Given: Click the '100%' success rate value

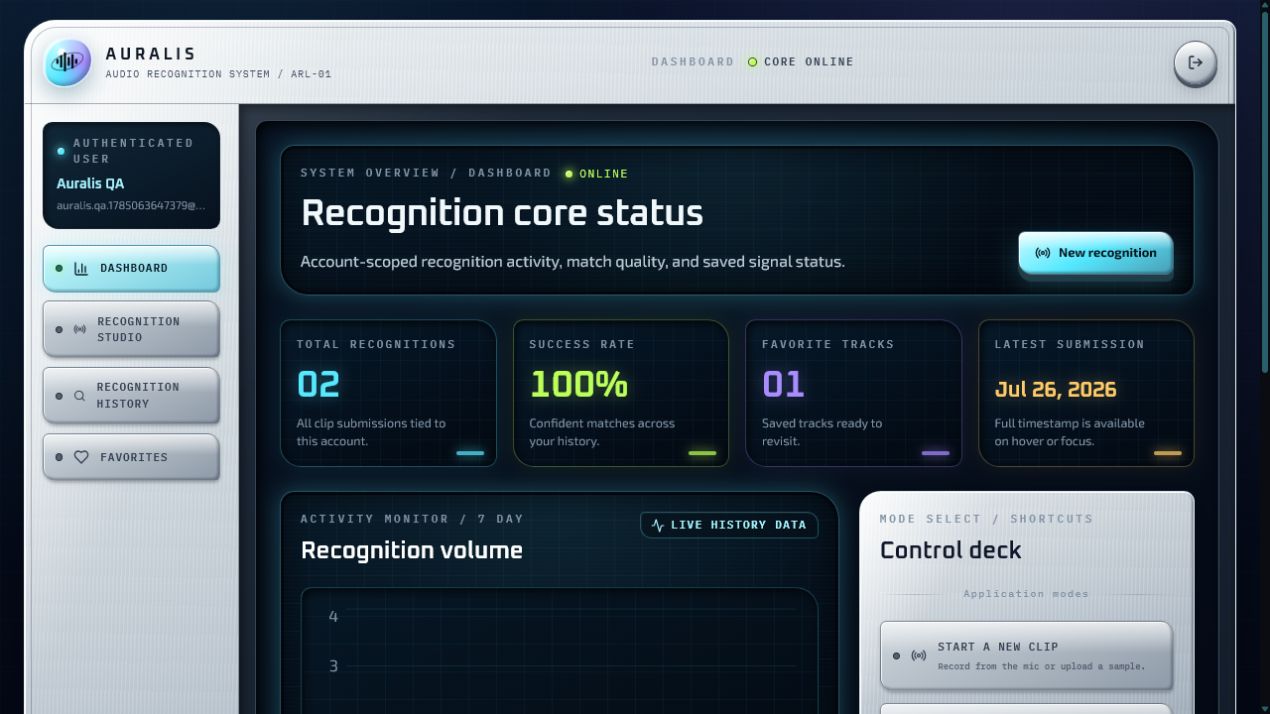Looking at the screenshot, I should (x=579, y=385).
